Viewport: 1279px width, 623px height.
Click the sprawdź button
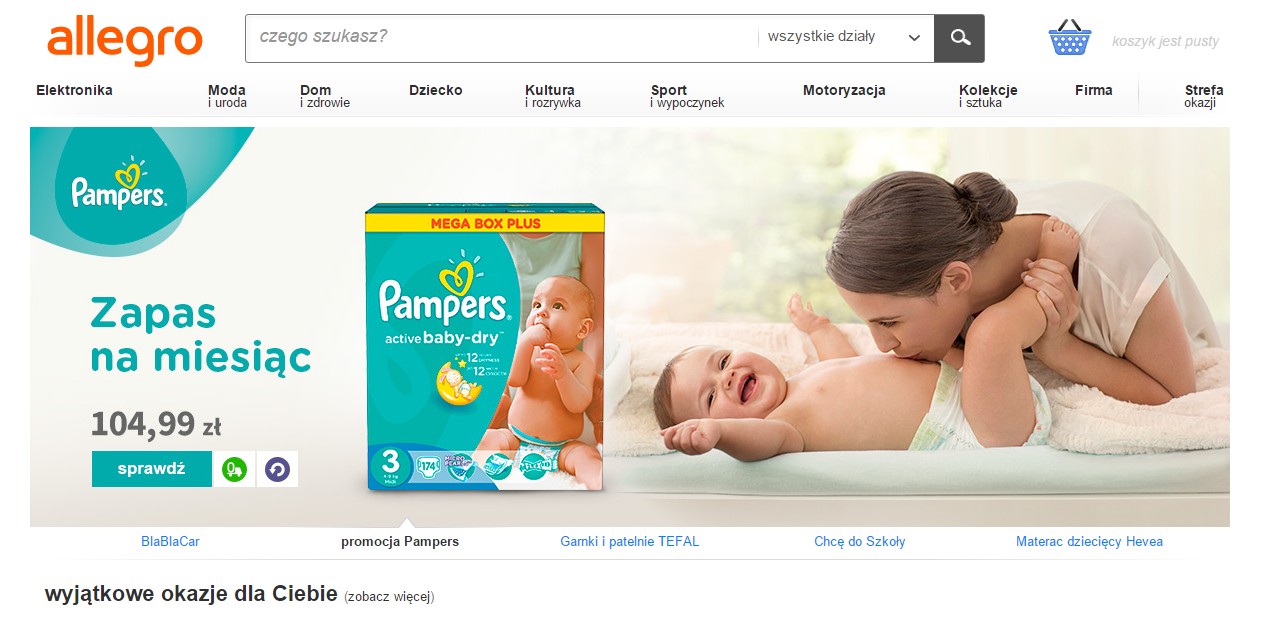[x=152, y=469]
